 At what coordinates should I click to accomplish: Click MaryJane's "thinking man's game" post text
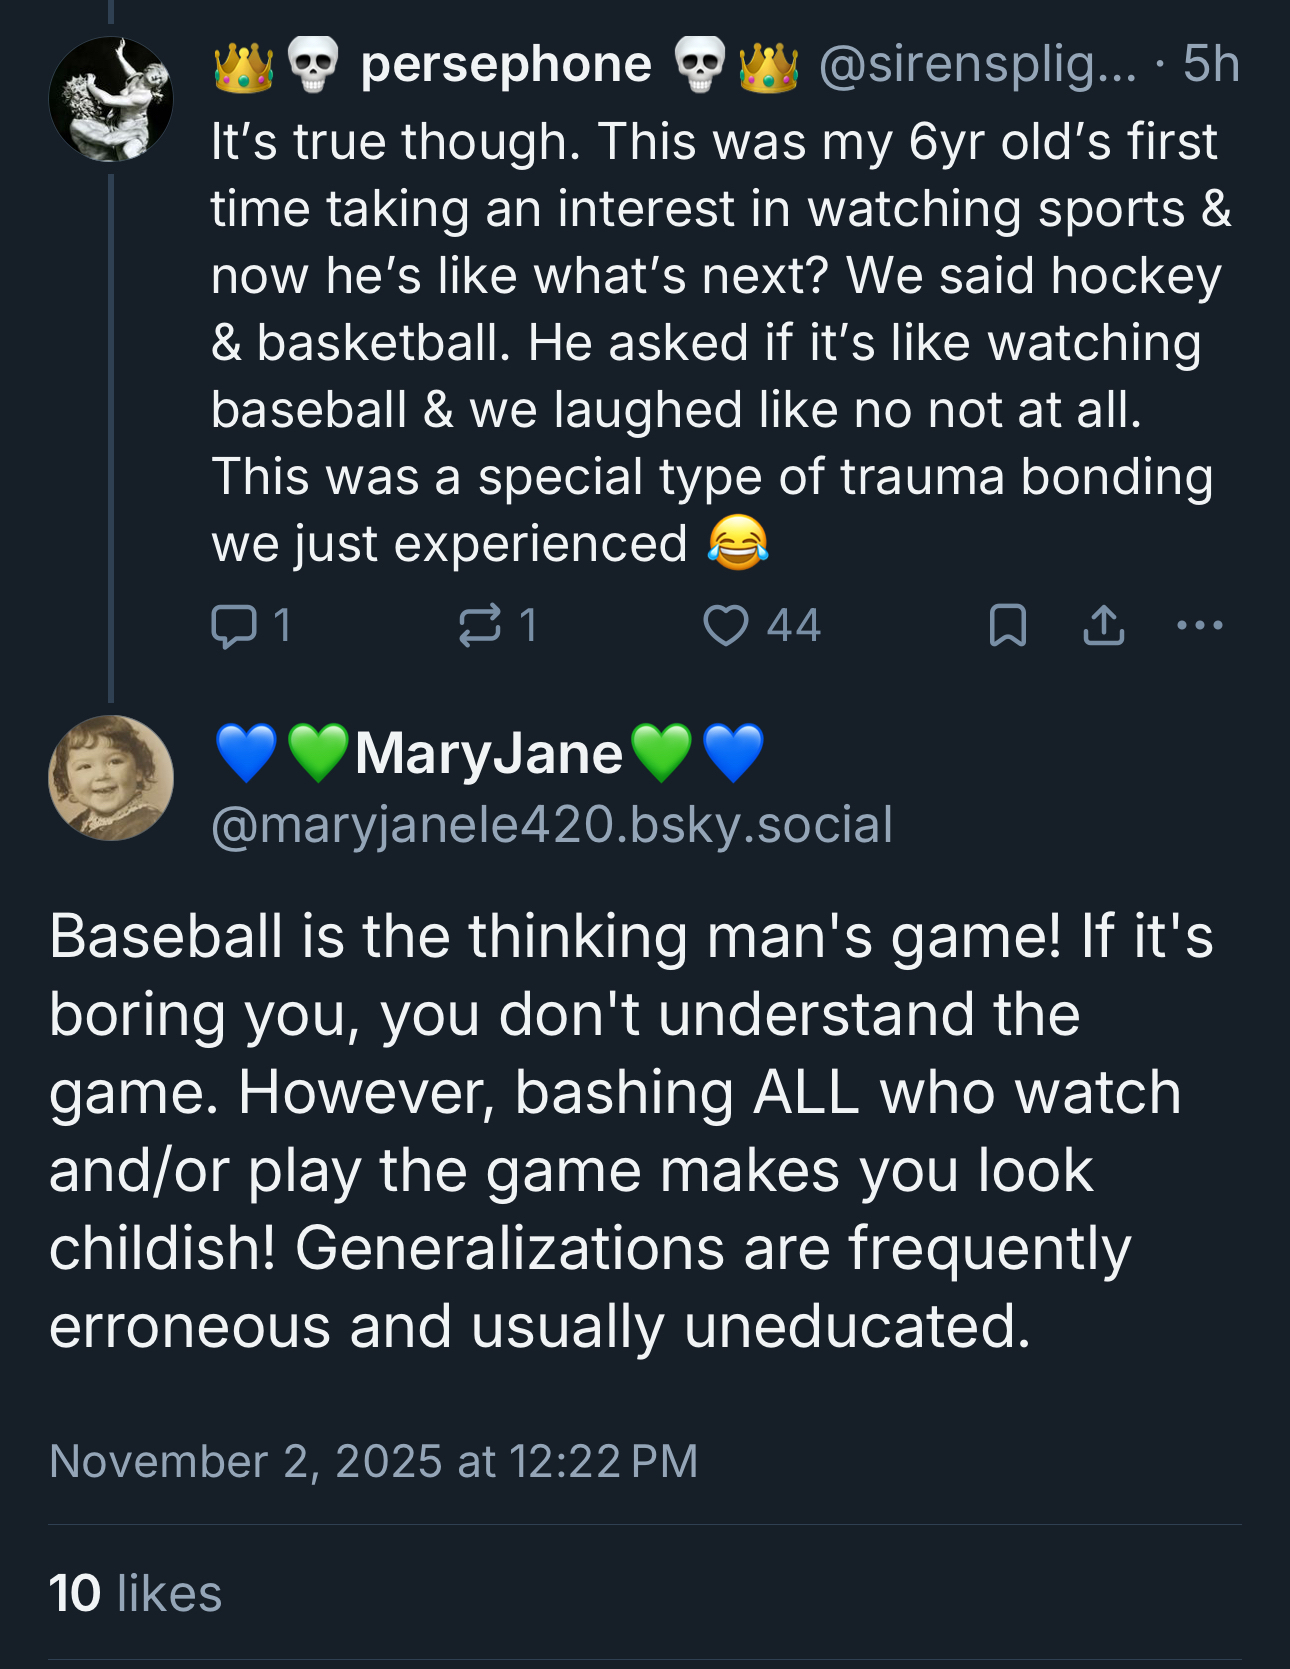(630, 1131)
